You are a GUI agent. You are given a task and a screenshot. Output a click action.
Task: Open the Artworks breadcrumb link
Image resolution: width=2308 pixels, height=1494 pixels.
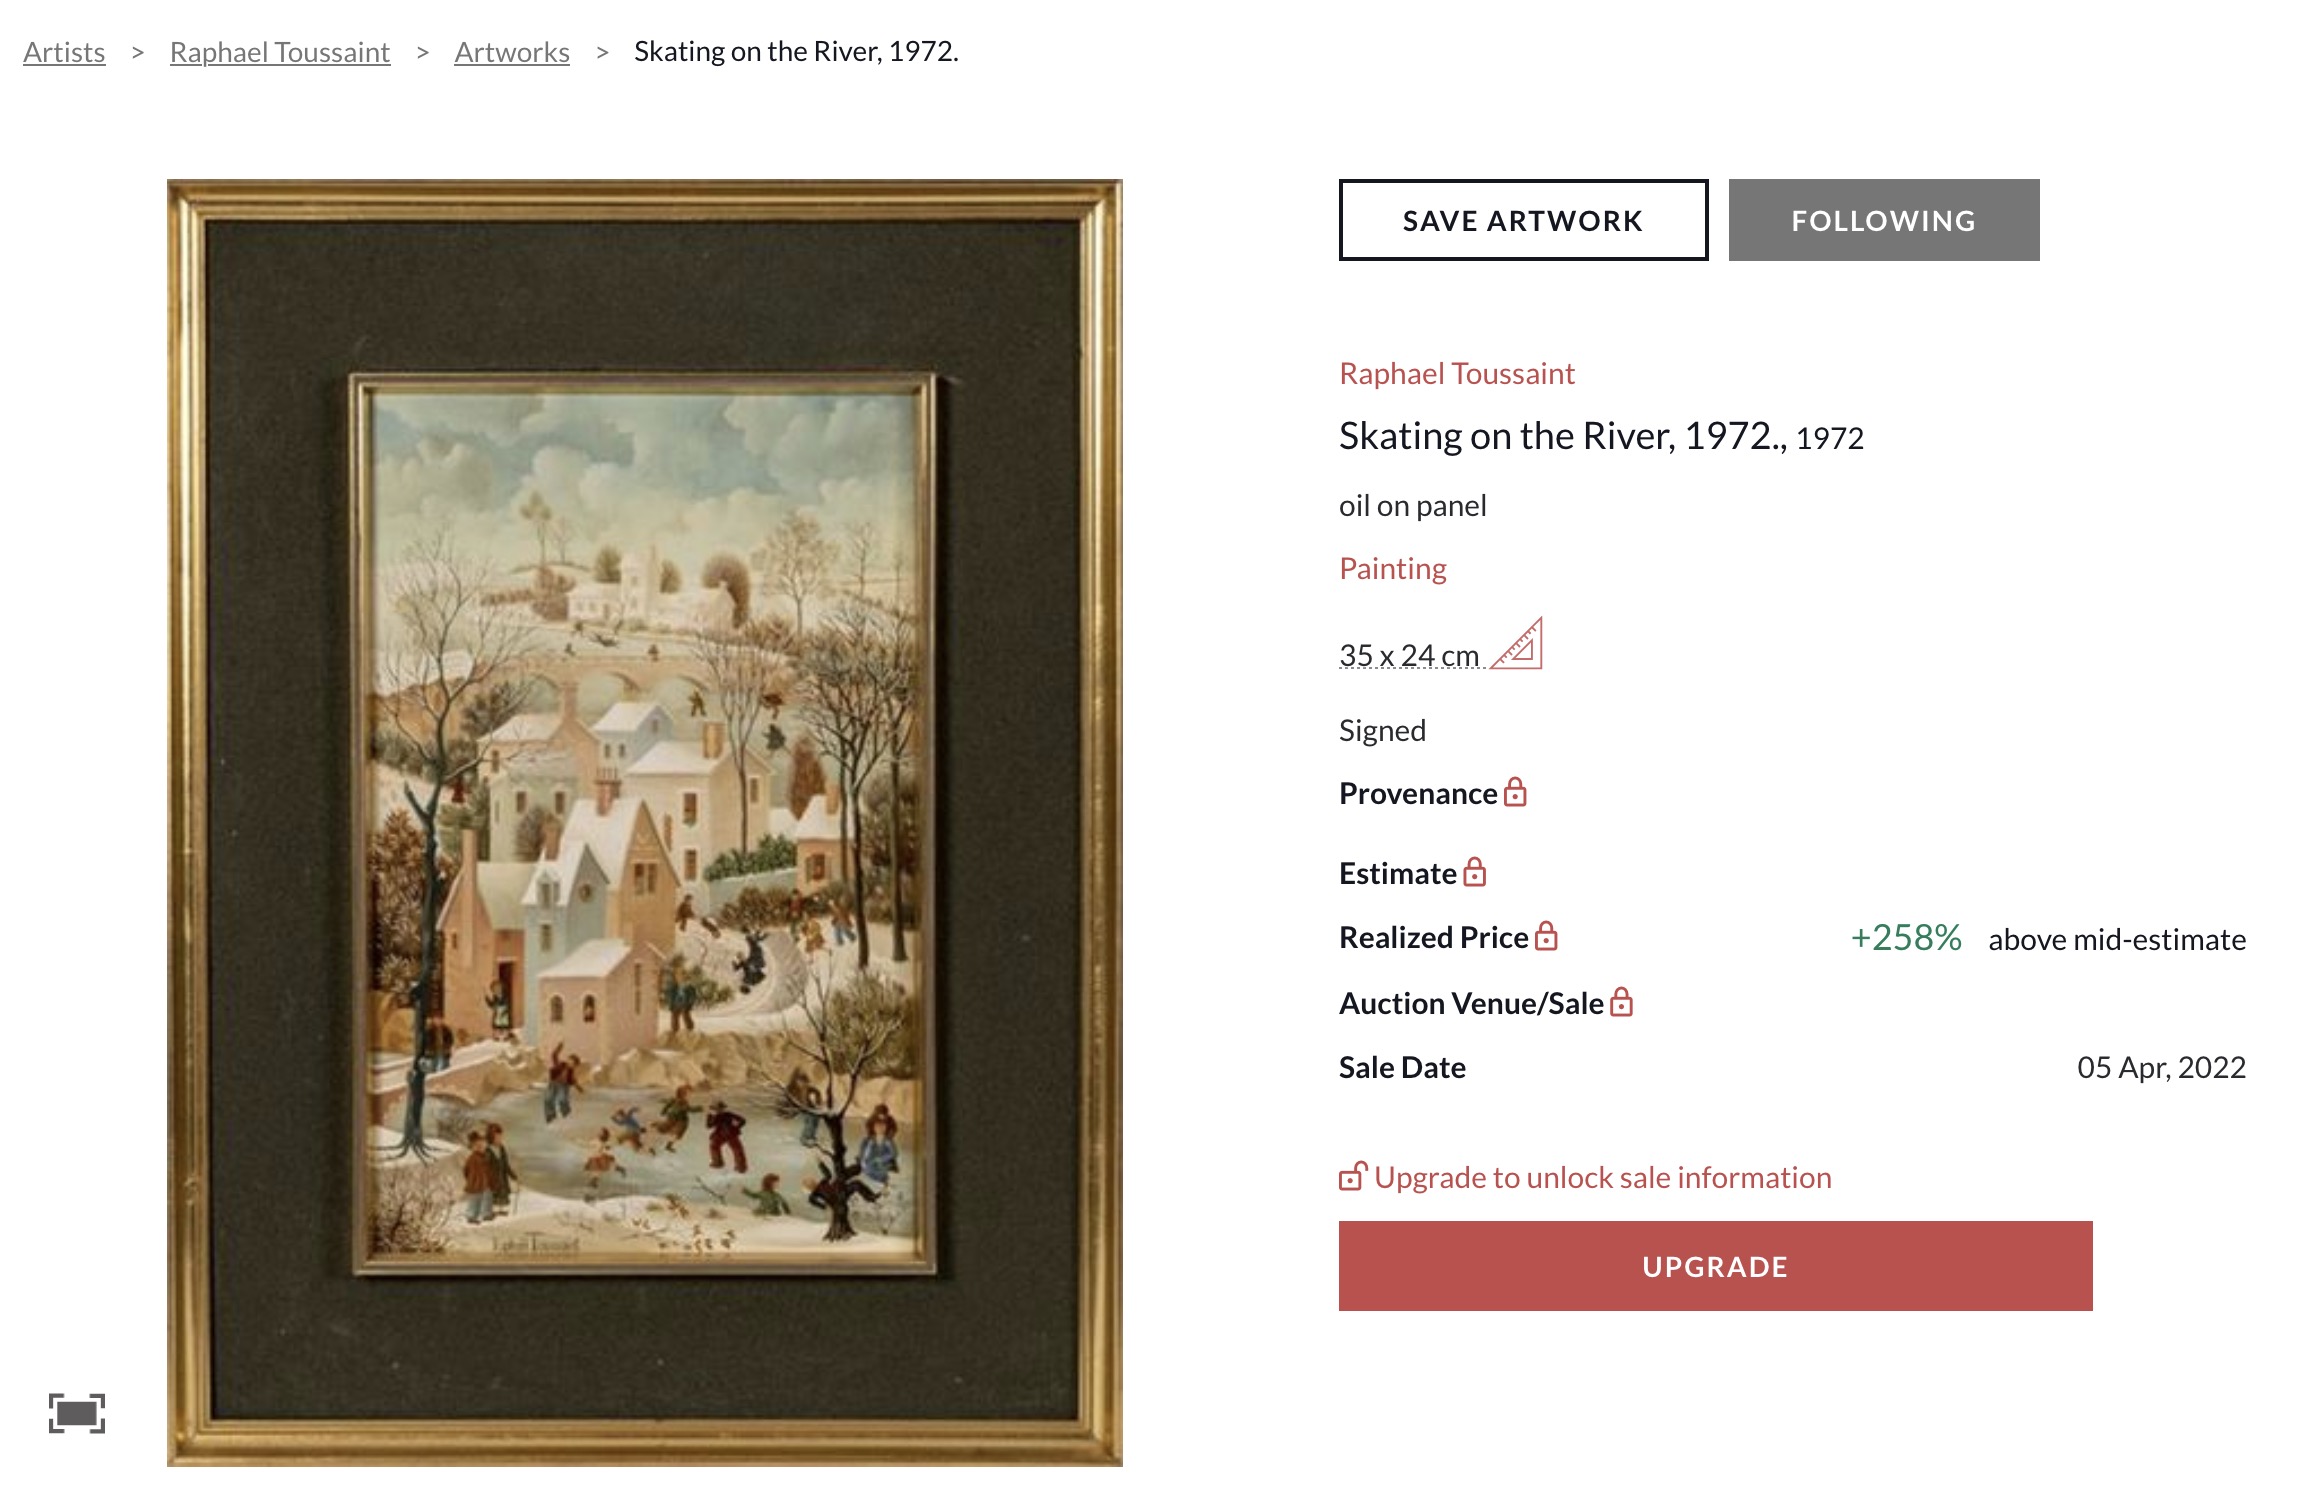(512, 52)
